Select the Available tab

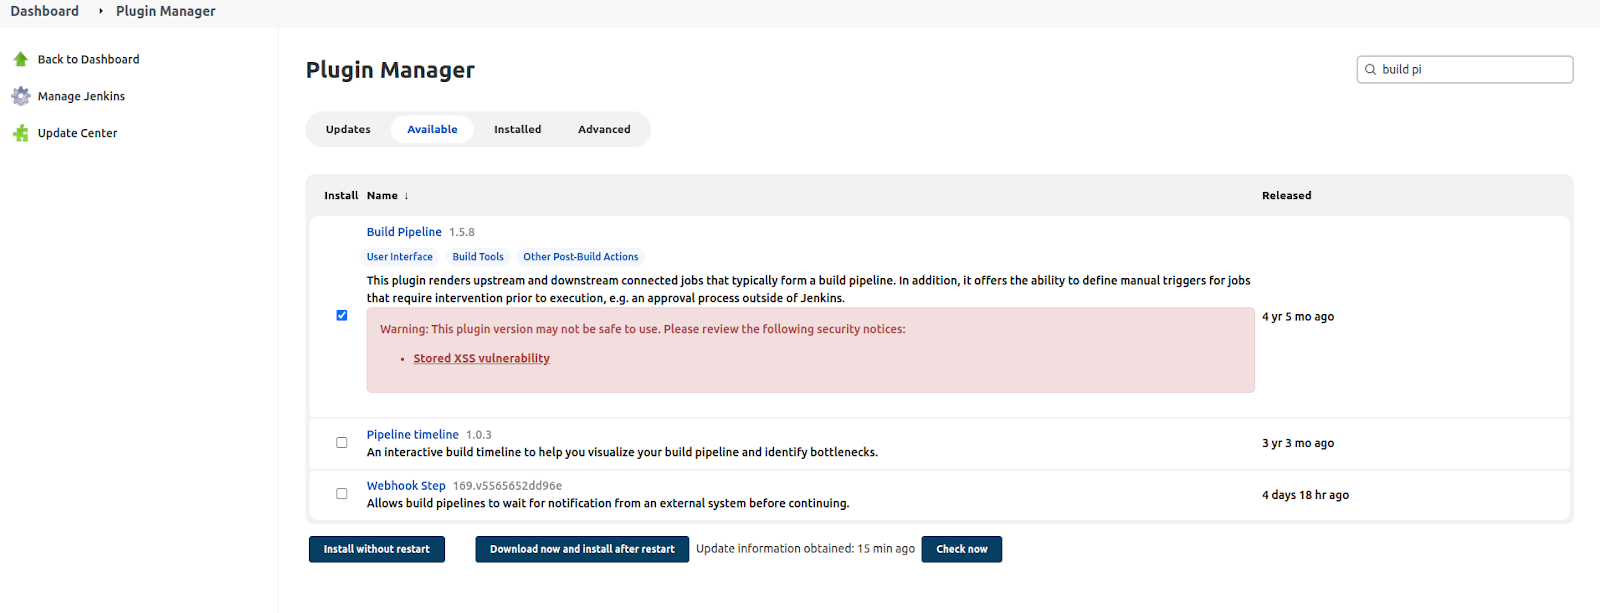pos(432,129)
